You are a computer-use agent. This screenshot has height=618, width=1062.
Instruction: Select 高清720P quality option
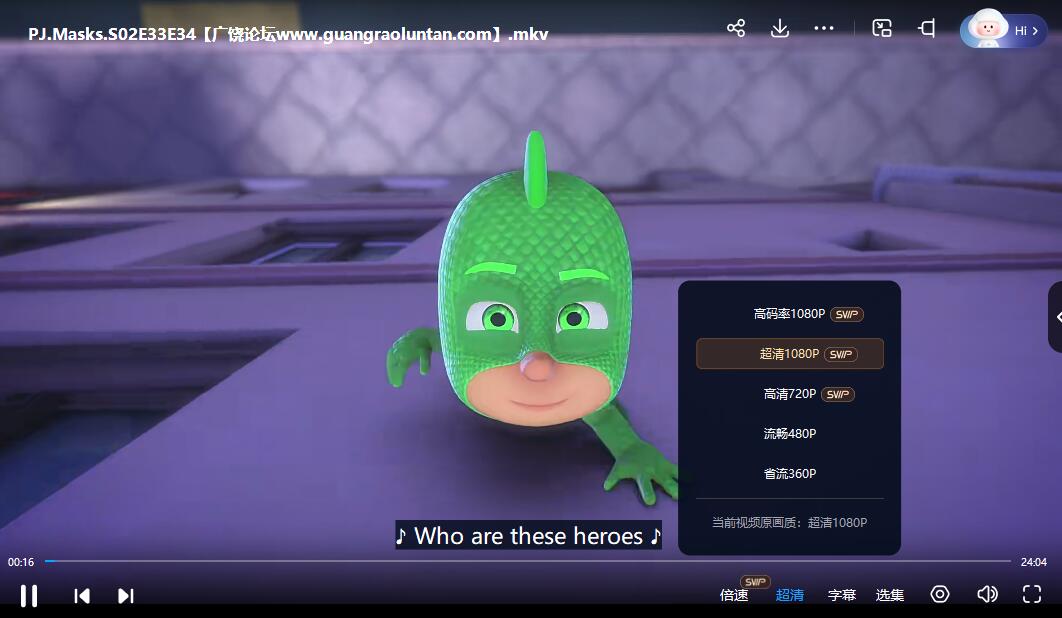point(790,394)
